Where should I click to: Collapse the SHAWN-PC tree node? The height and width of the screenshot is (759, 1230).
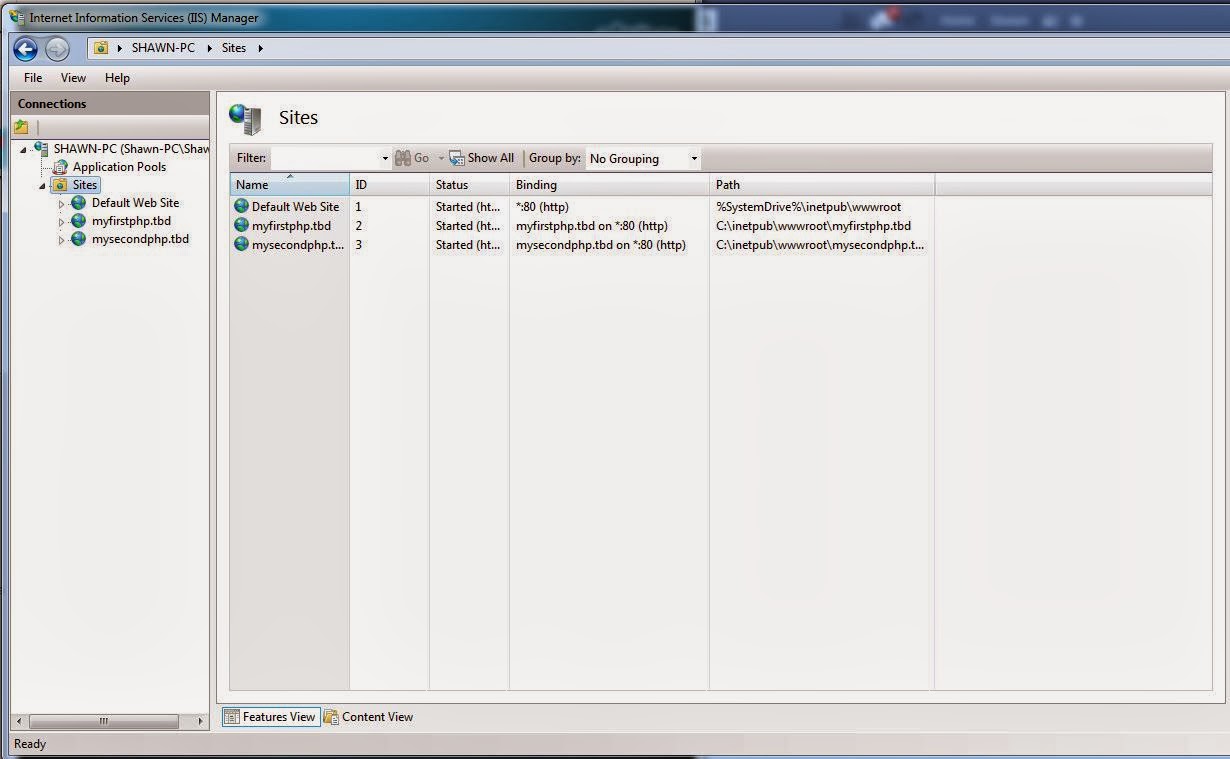point(23,148)
